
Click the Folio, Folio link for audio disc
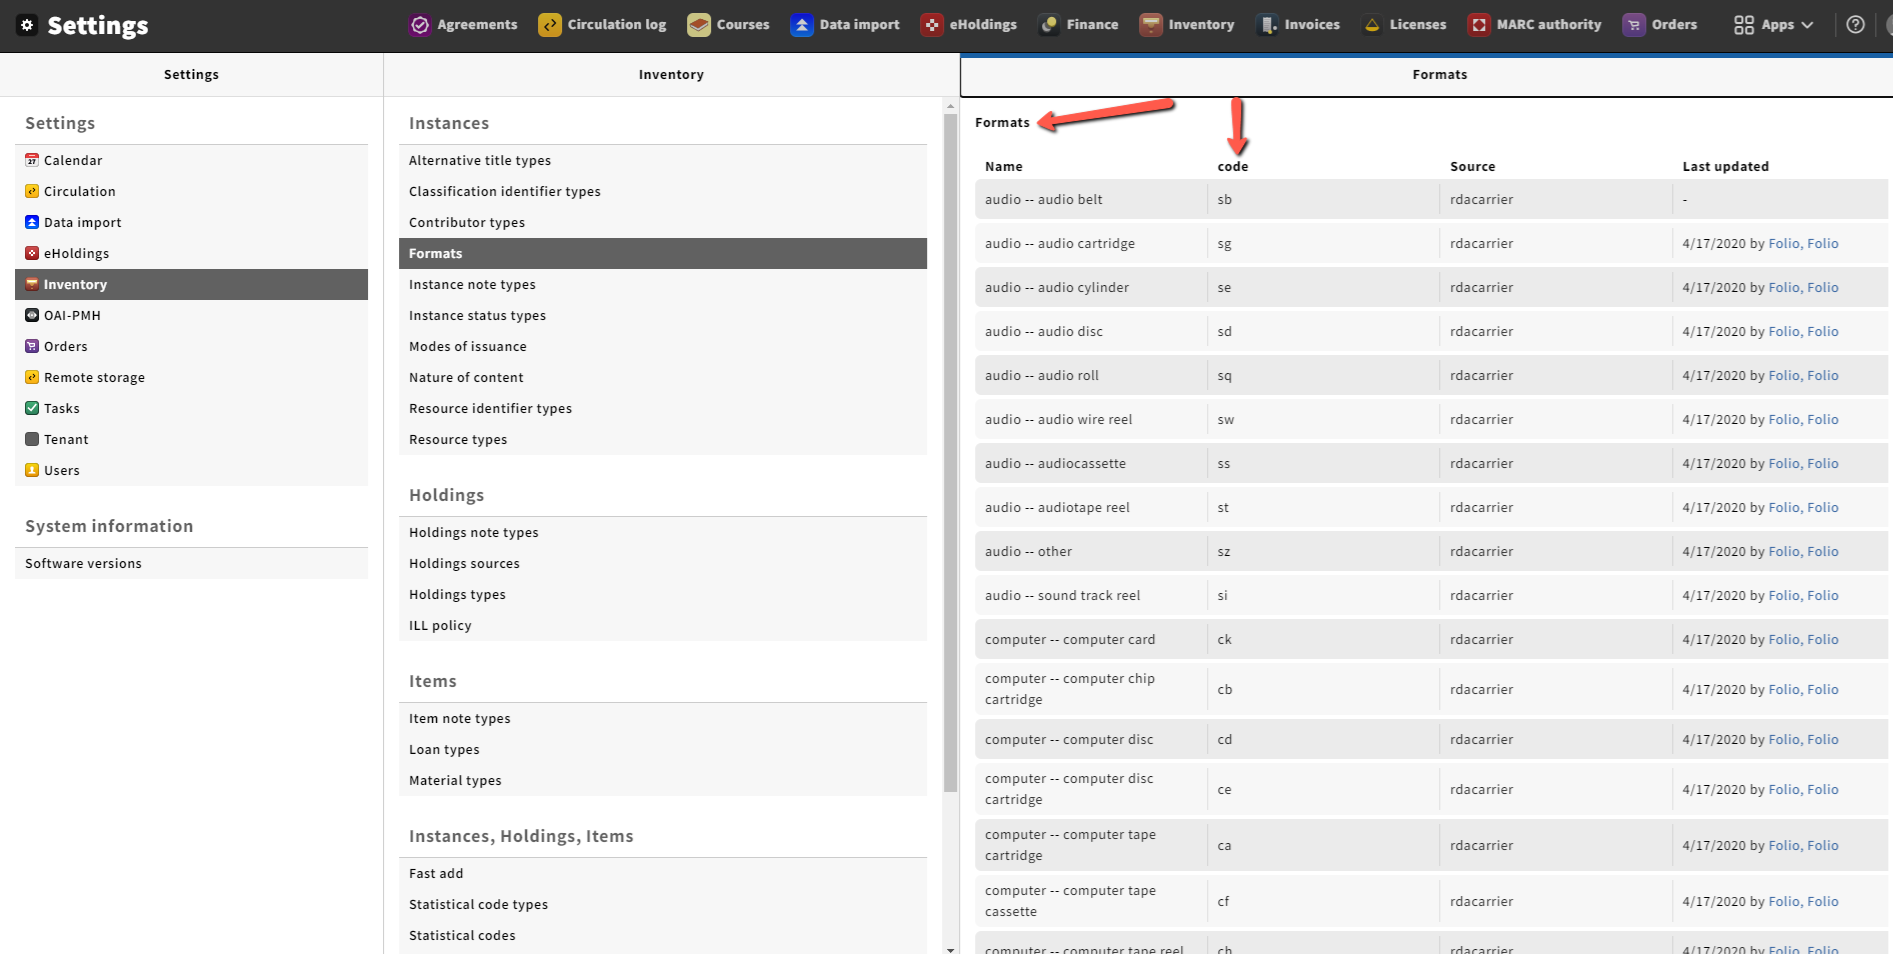(x=1804, y=331)
